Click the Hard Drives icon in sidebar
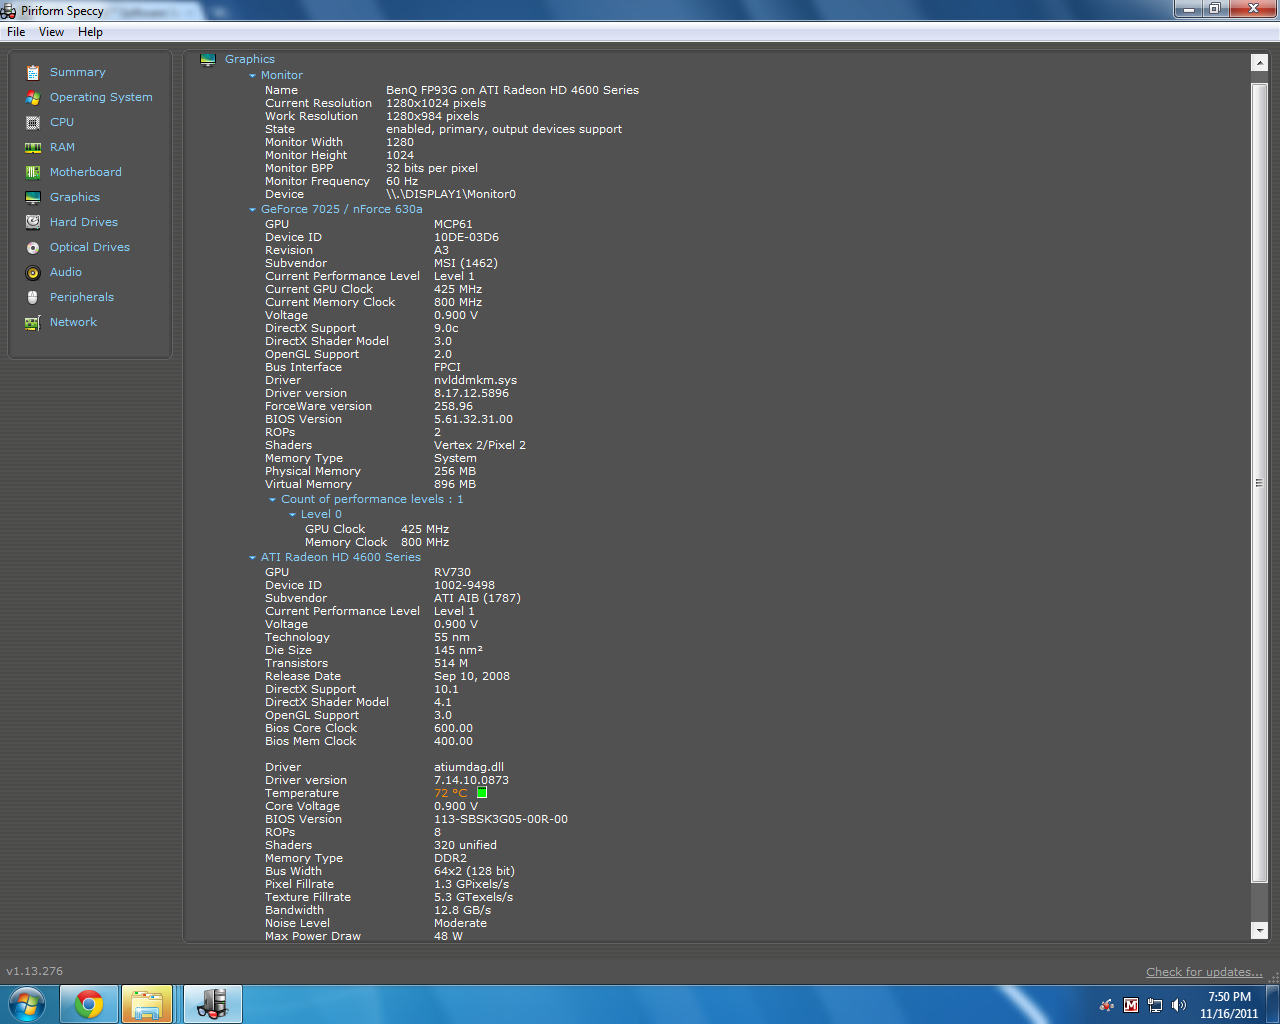The width and height of the screenshot is (1280, 1024). tap(33, 222)
